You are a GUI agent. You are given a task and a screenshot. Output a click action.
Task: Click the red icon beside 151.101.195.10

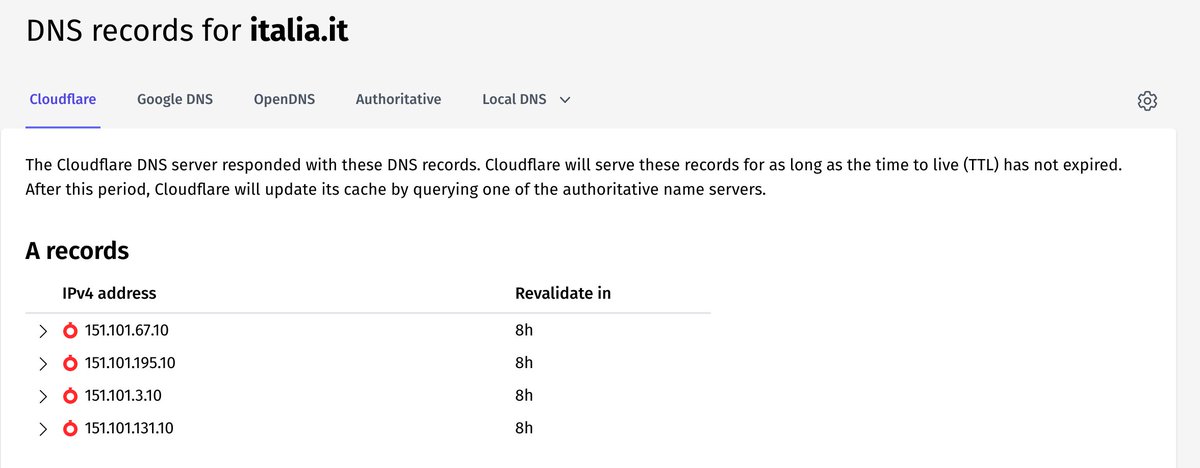[70, 363]
